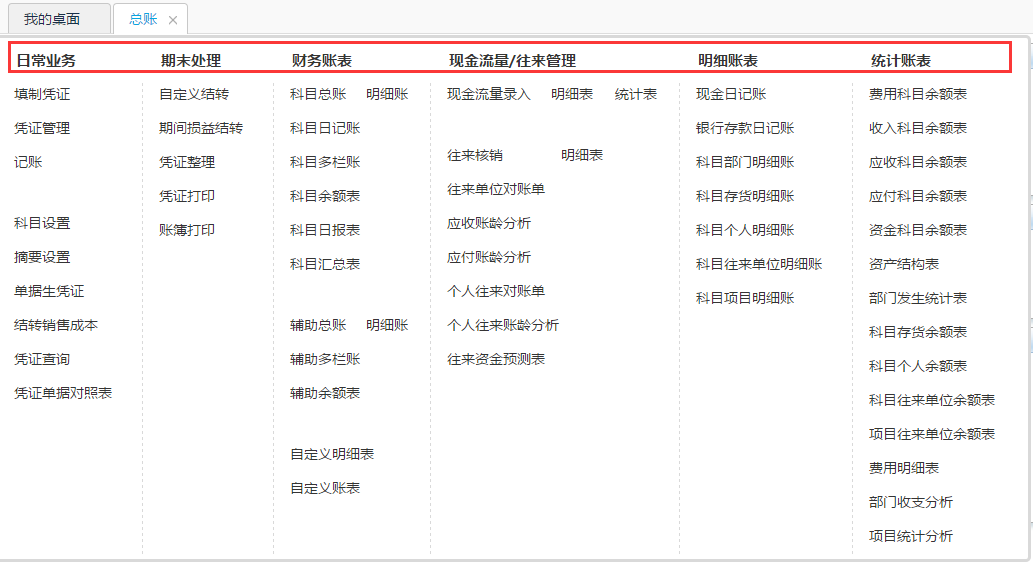Switch to the 我的桌面 tab
Viewport: 1033px width, 571px height.
[52, 19]
